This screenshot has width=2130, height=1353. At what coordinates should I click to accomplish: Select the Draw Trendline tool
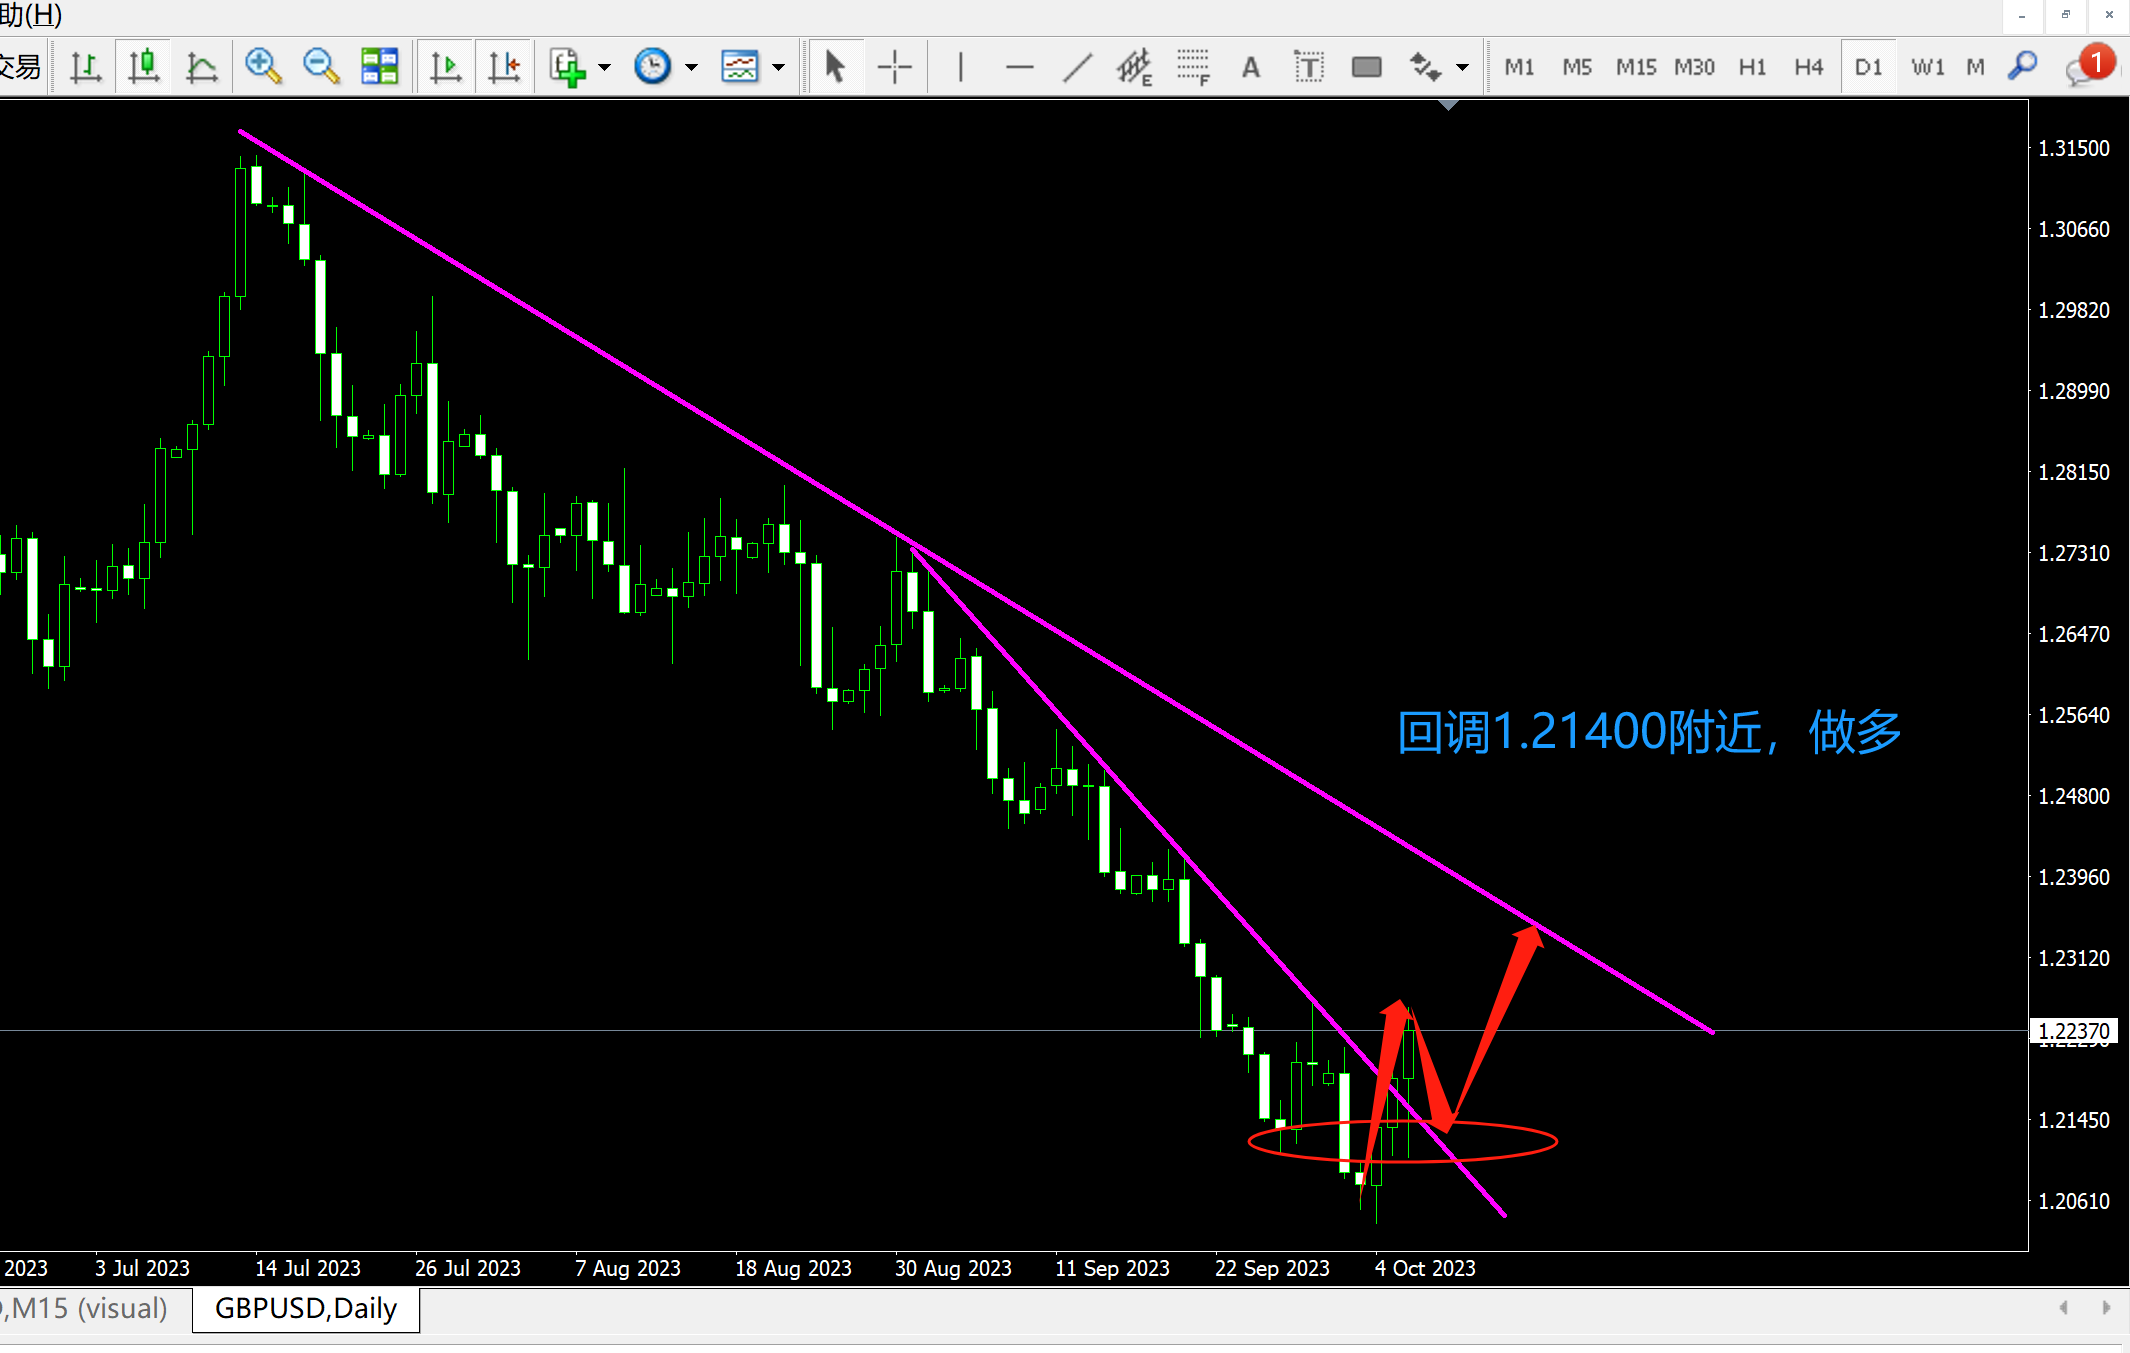click(x=1077, y=67)
